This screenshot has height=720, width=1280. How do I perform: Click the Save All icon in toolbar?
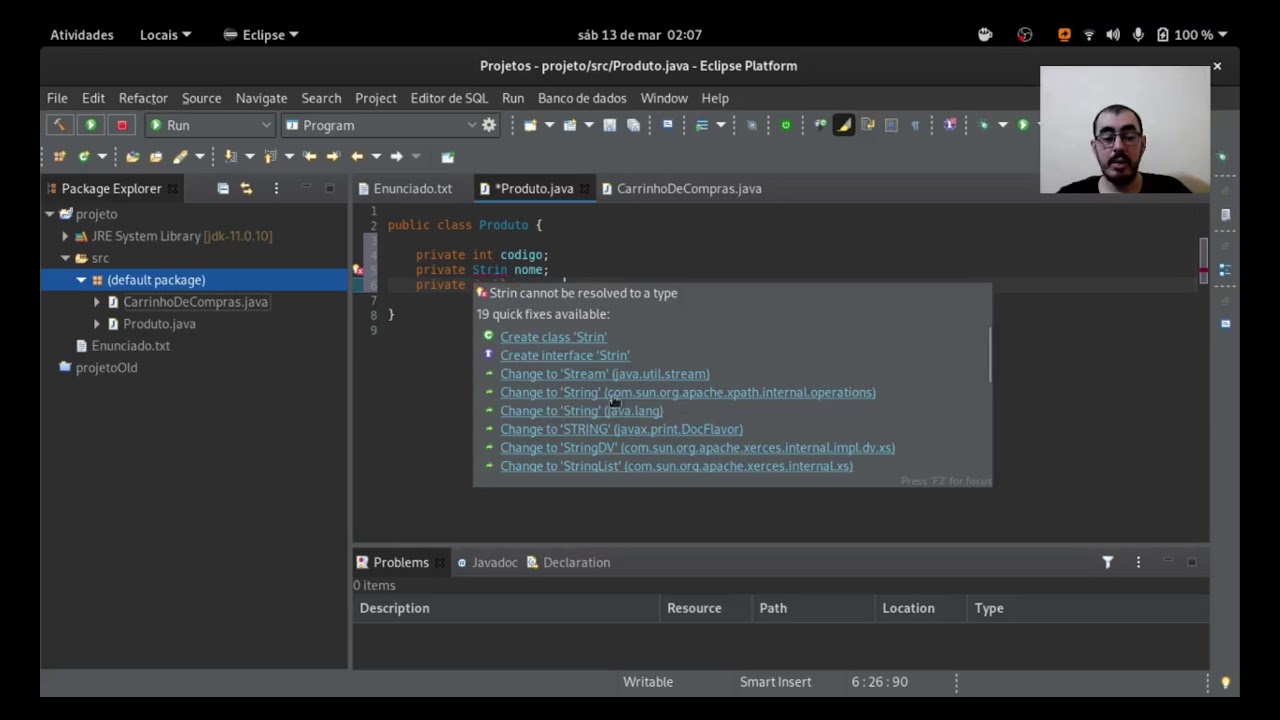[x=633, y=125]
